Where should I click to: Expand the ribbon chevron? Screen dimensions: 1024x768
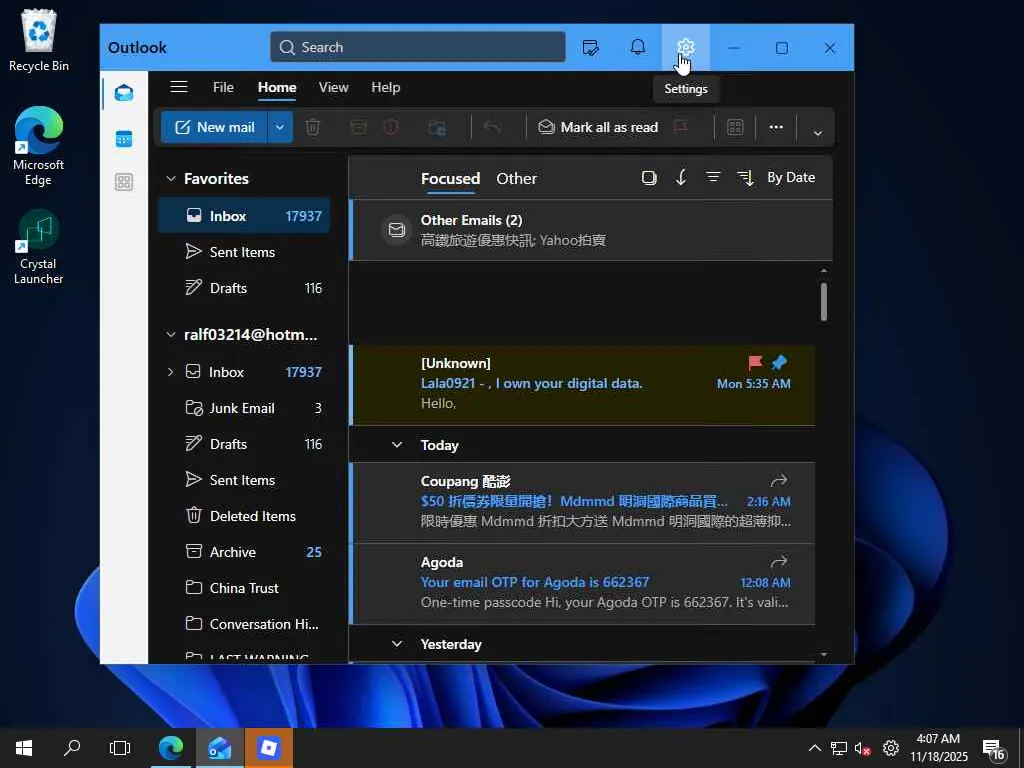pos(818,133)
